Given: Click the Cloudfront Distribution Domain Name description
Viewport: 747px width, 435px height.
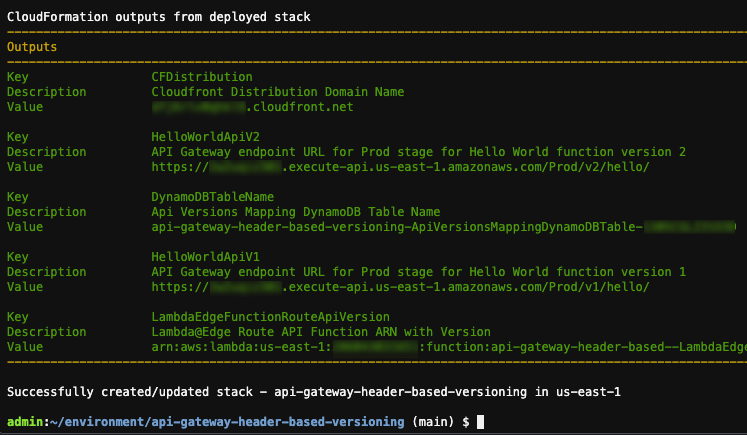Looking at the screenshot, I should 278,92.
